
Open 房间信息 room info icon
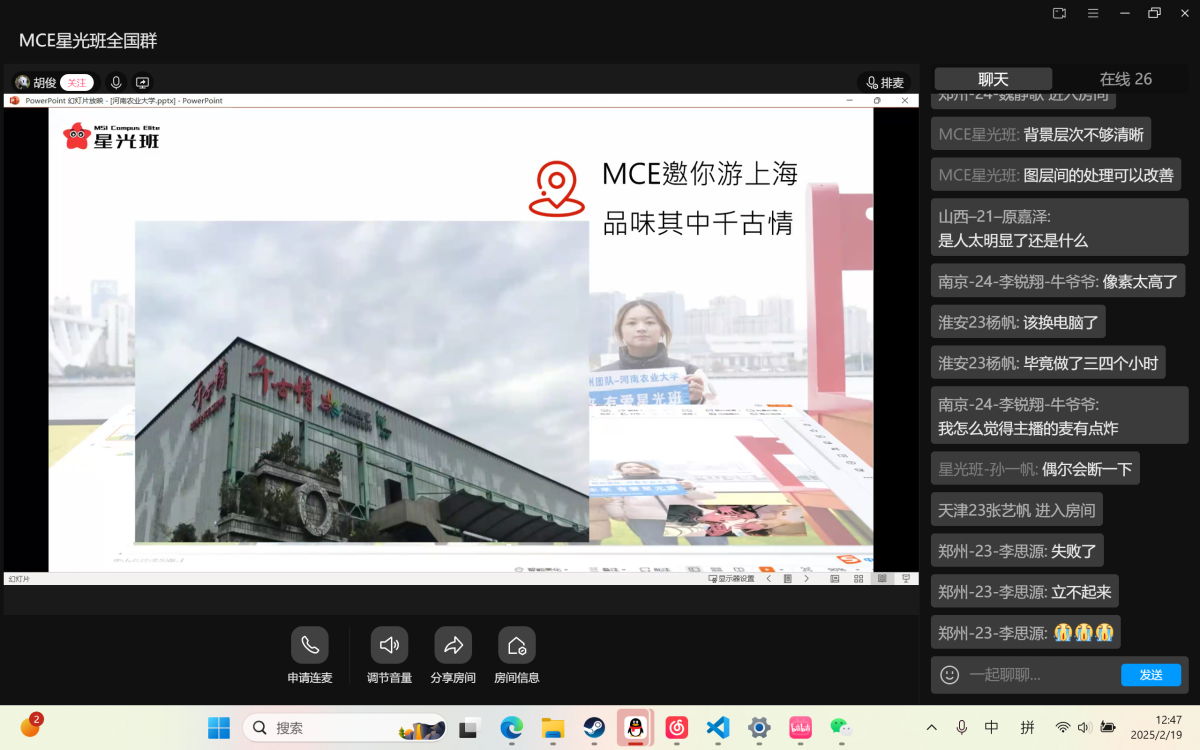(517, 646)
